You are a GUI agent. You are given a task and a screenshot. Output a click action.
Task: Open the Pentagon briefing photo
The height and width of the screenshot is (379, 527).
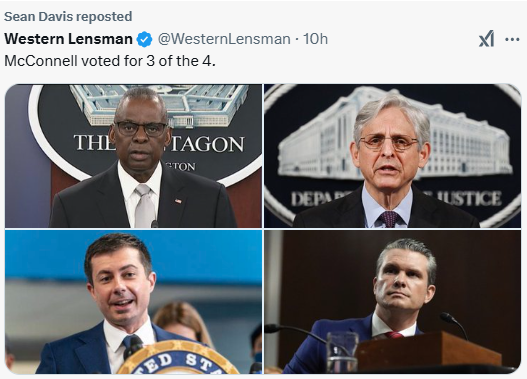[133, 156]
